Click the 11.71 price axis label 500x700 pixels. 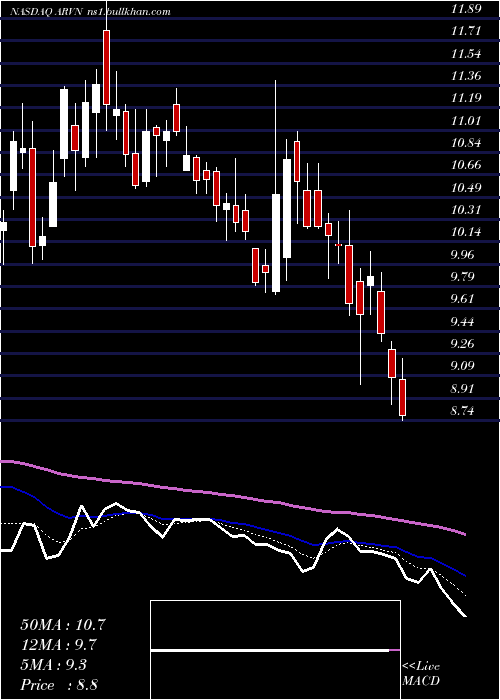466,31
